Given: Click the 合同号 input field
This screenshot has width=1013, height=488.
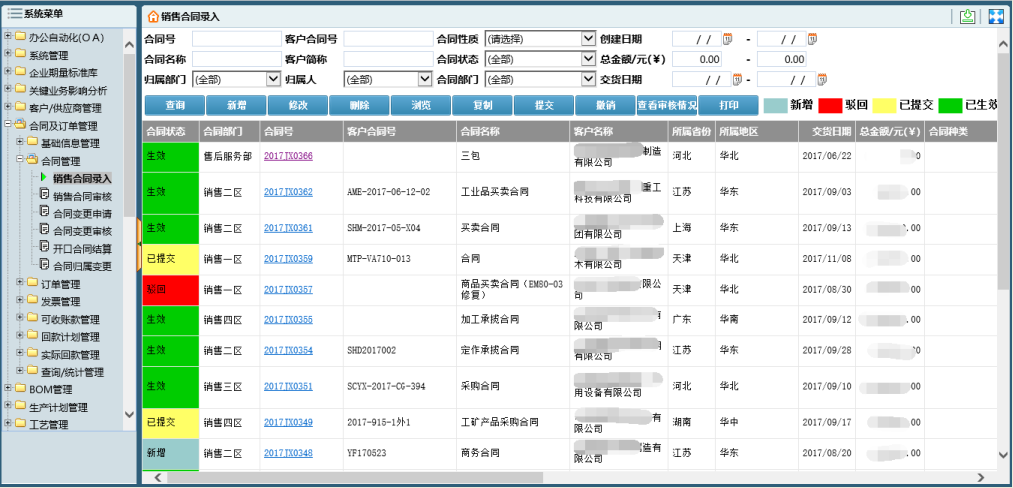Looking at the screenshot, I should tap(236, 39).
